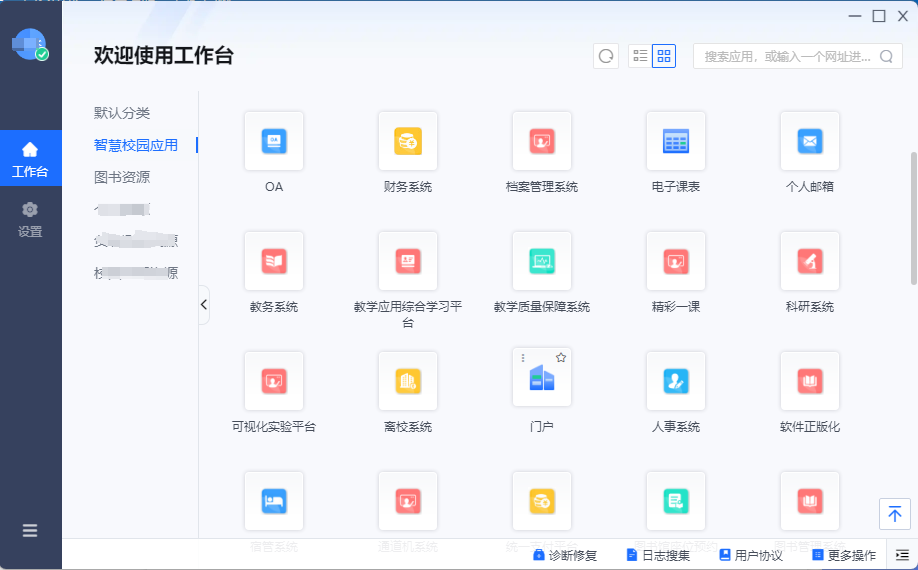Go to 设置 in left sidebar
This screenshot has width=918, height=570.
(x=30, y=219)
